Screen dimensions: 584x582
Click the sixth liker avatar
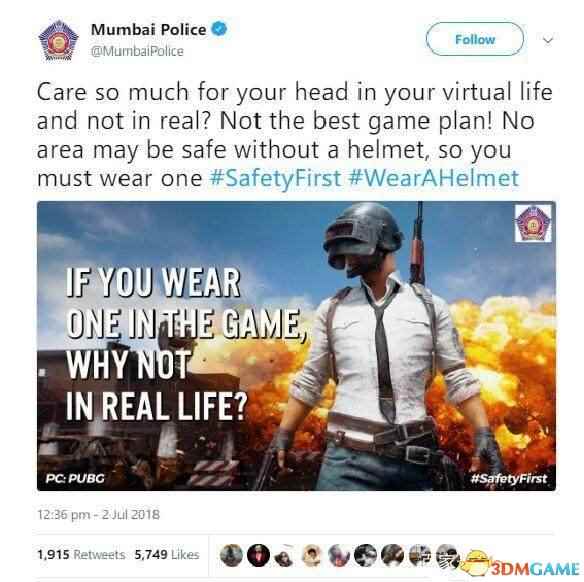coord(365,555)
